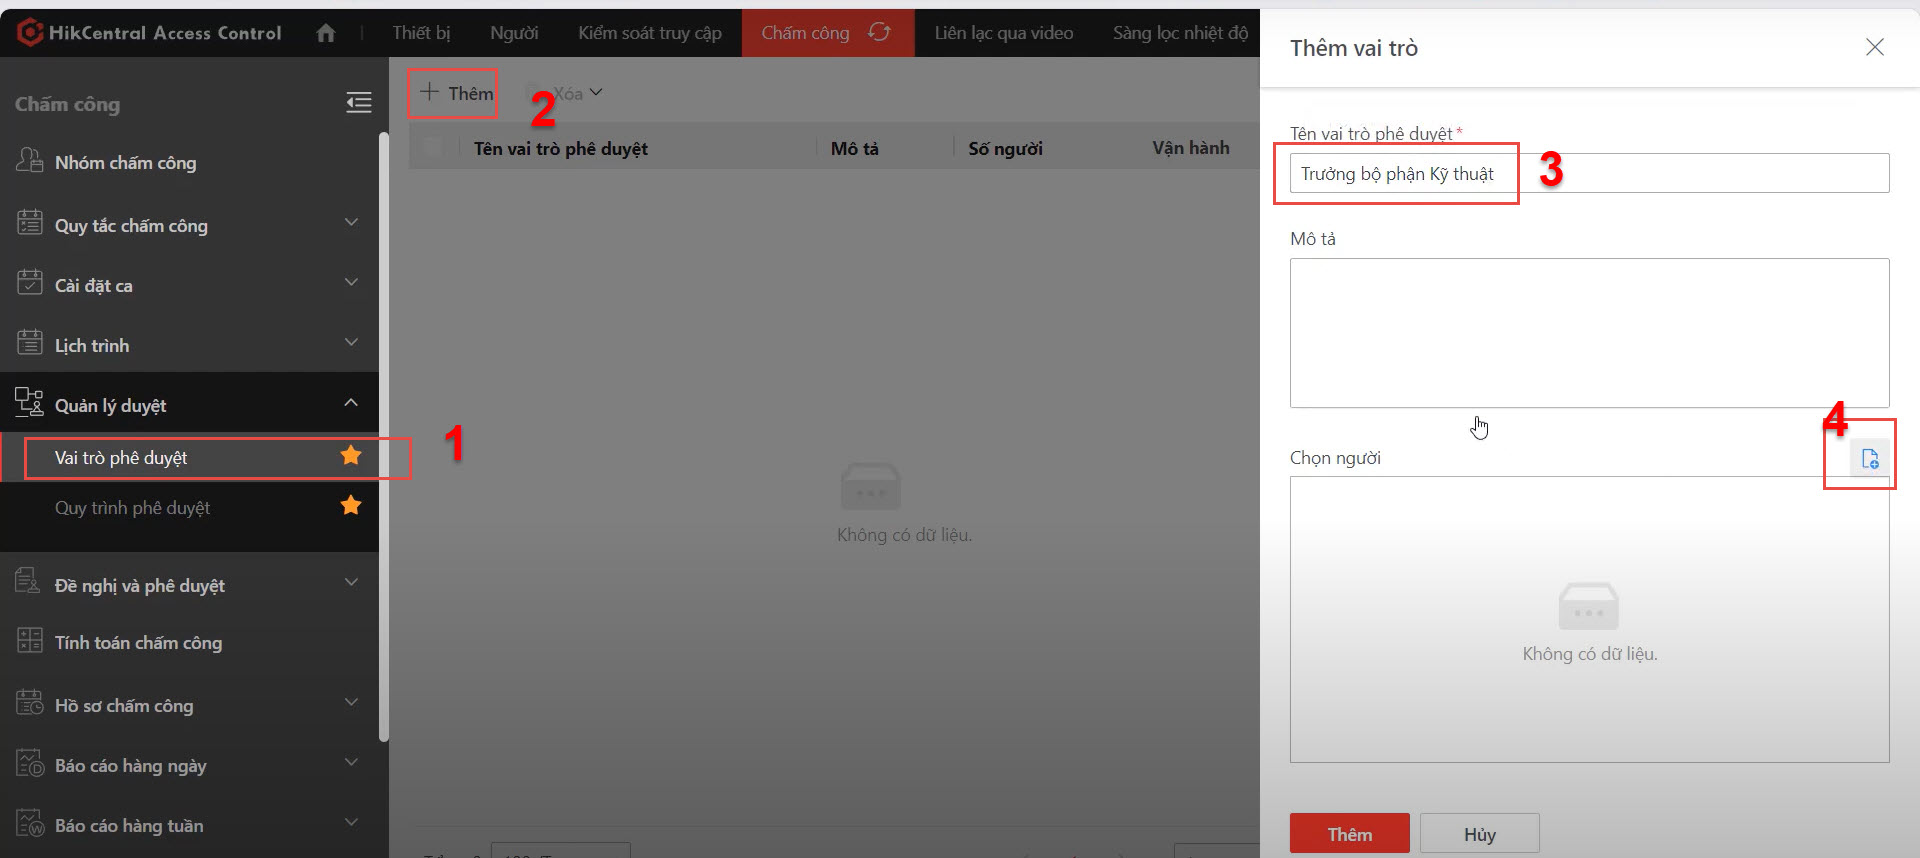Click refresh icon on Chấm công tab

(x=879, y=33)
